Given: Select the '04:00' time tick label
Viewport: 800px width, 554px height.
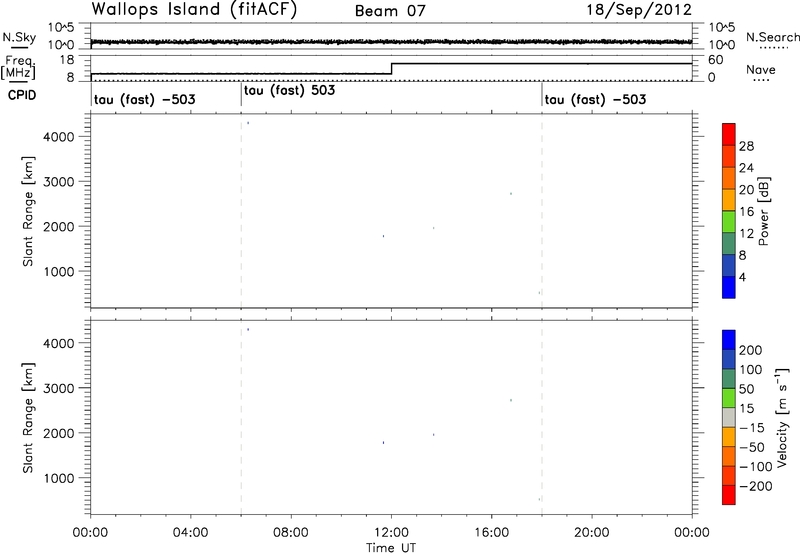Looking at the screenshot, I should pyautogui.click(x=190, y=533).
